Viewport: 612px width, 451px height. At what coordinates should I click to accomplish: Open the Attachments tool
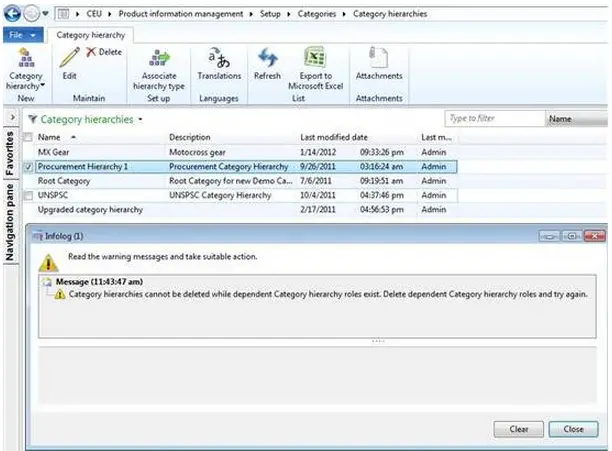tap(379, 60)
